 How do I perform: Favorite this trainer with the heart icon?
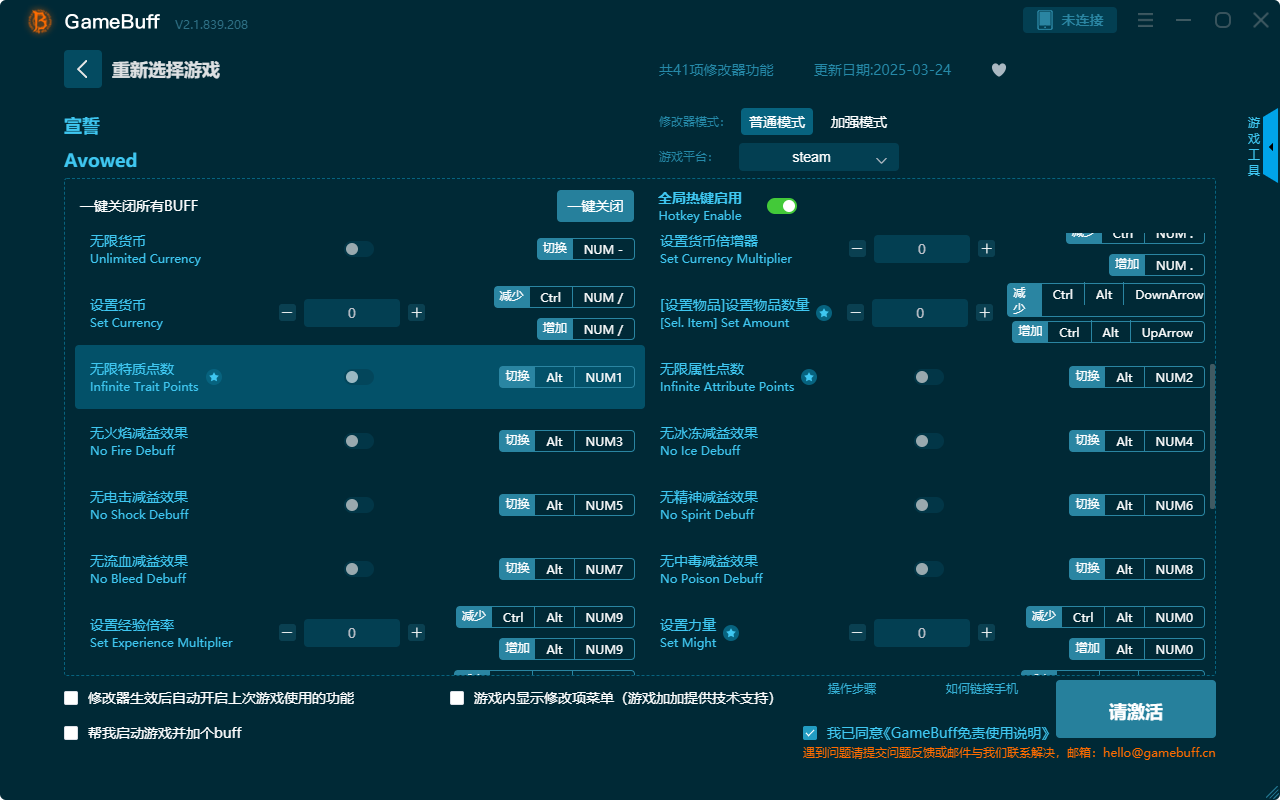point(998,70)
